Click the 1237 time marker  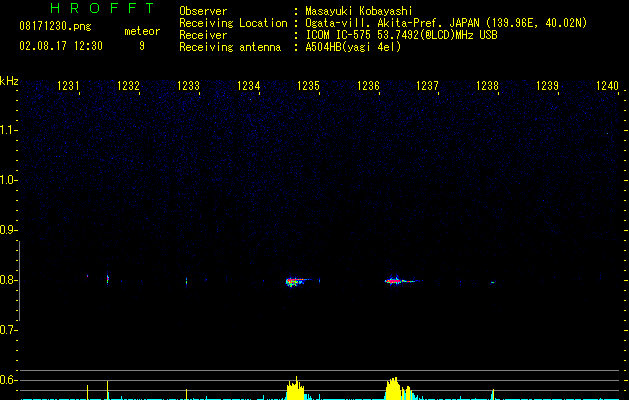click(428, 86)
